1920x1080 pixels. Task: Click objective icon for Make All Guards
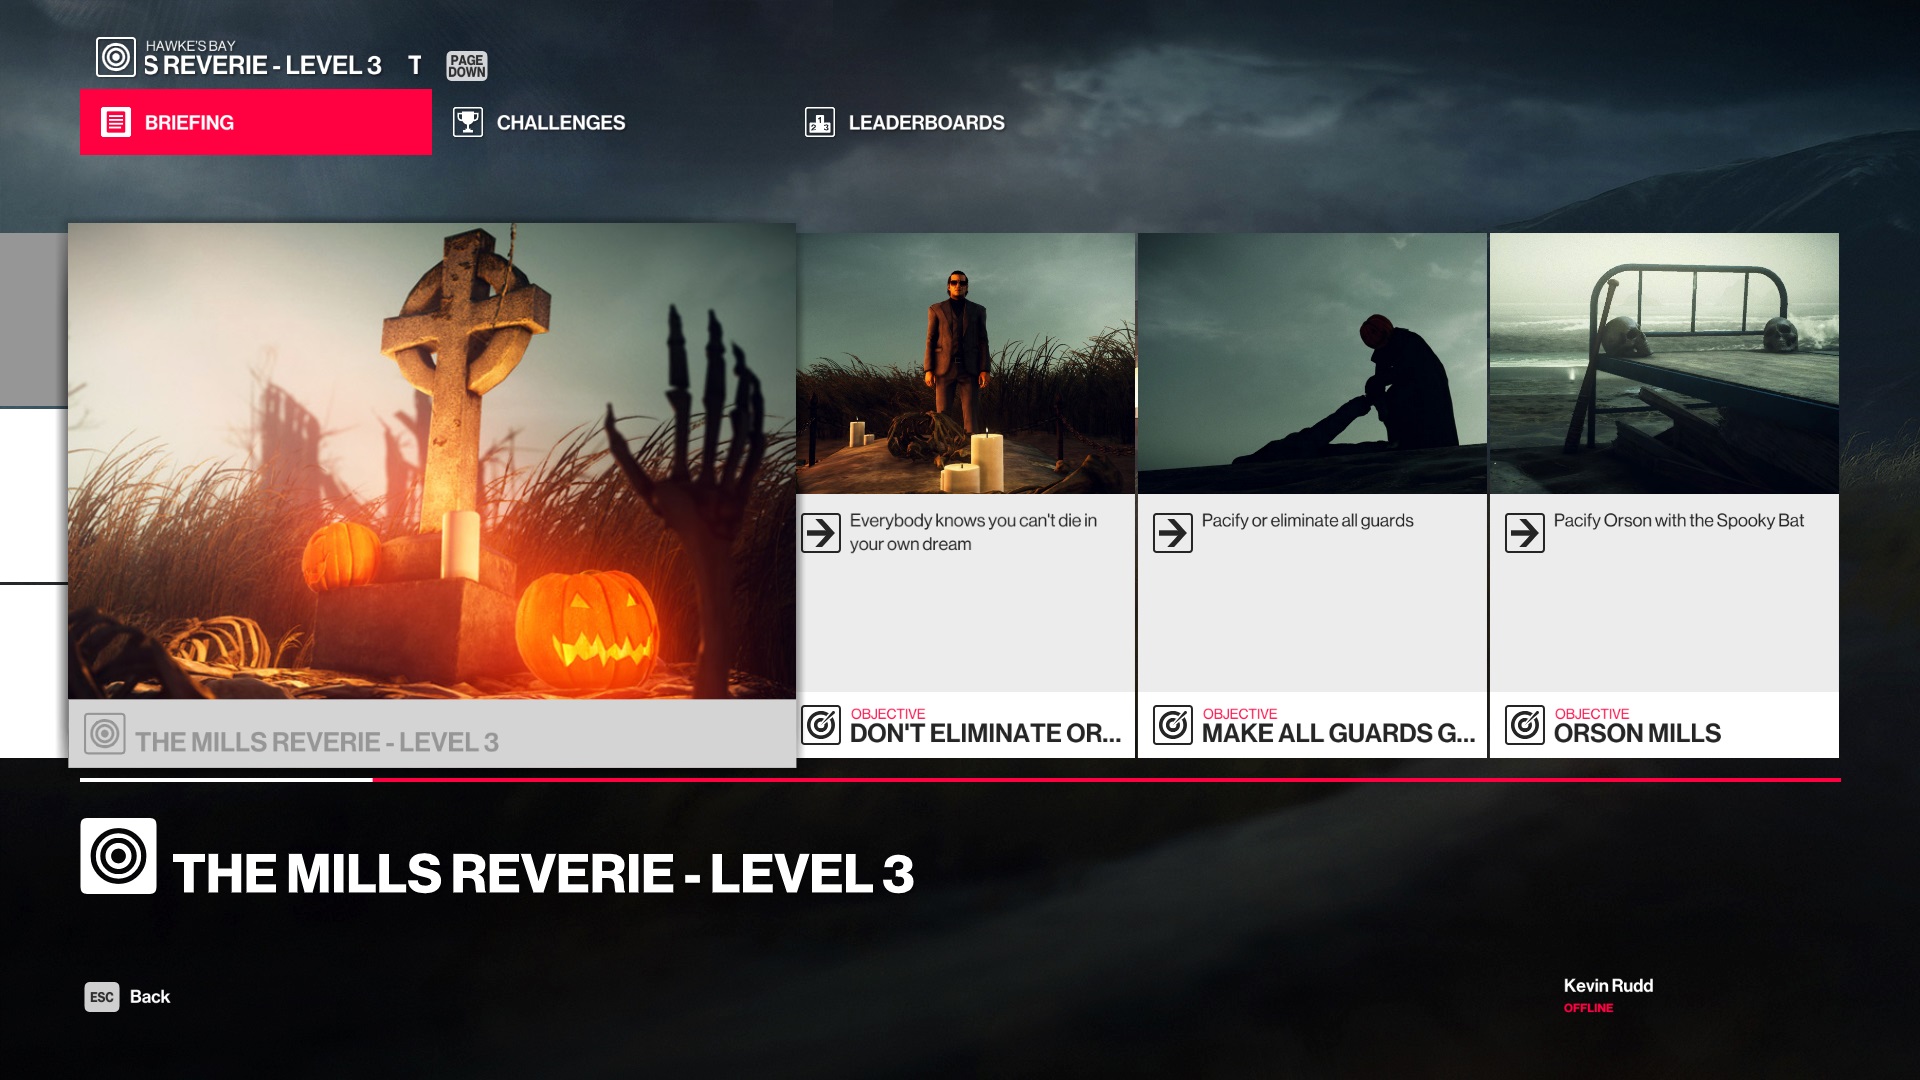pos(1172,725)
